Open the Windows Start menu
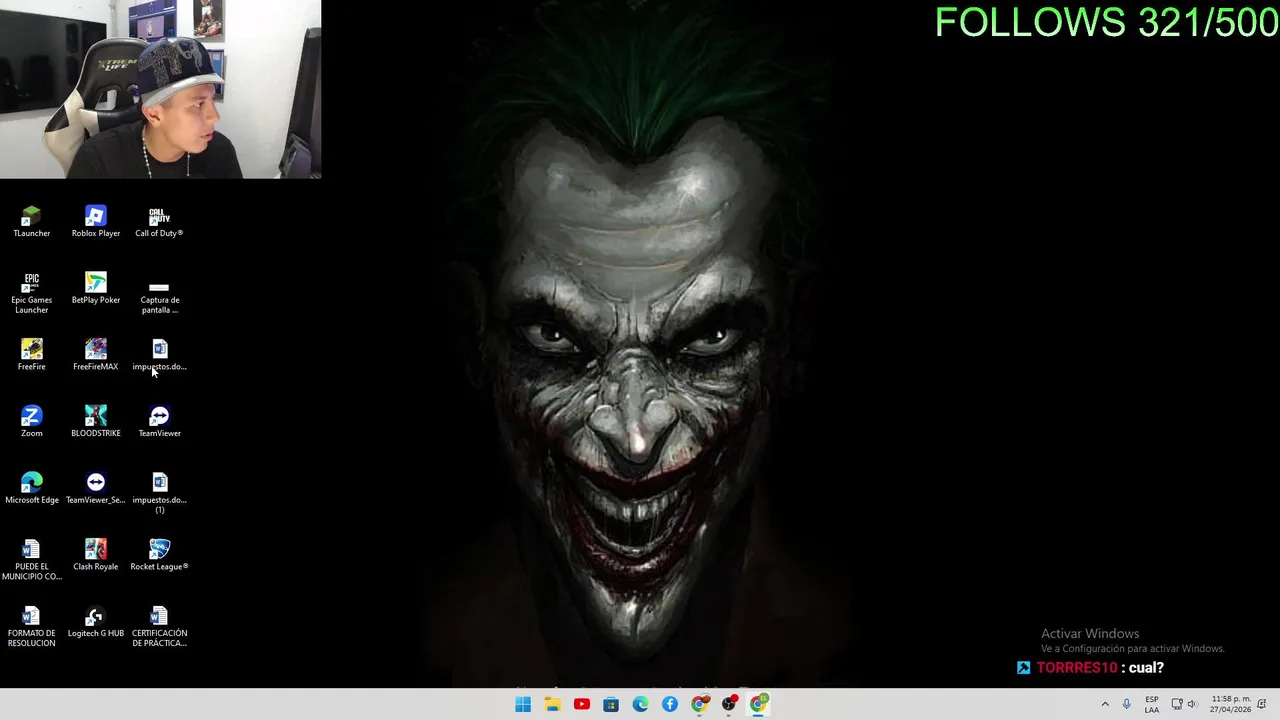This screenshot has height=720, width=1280. click(x=523, y=704)
